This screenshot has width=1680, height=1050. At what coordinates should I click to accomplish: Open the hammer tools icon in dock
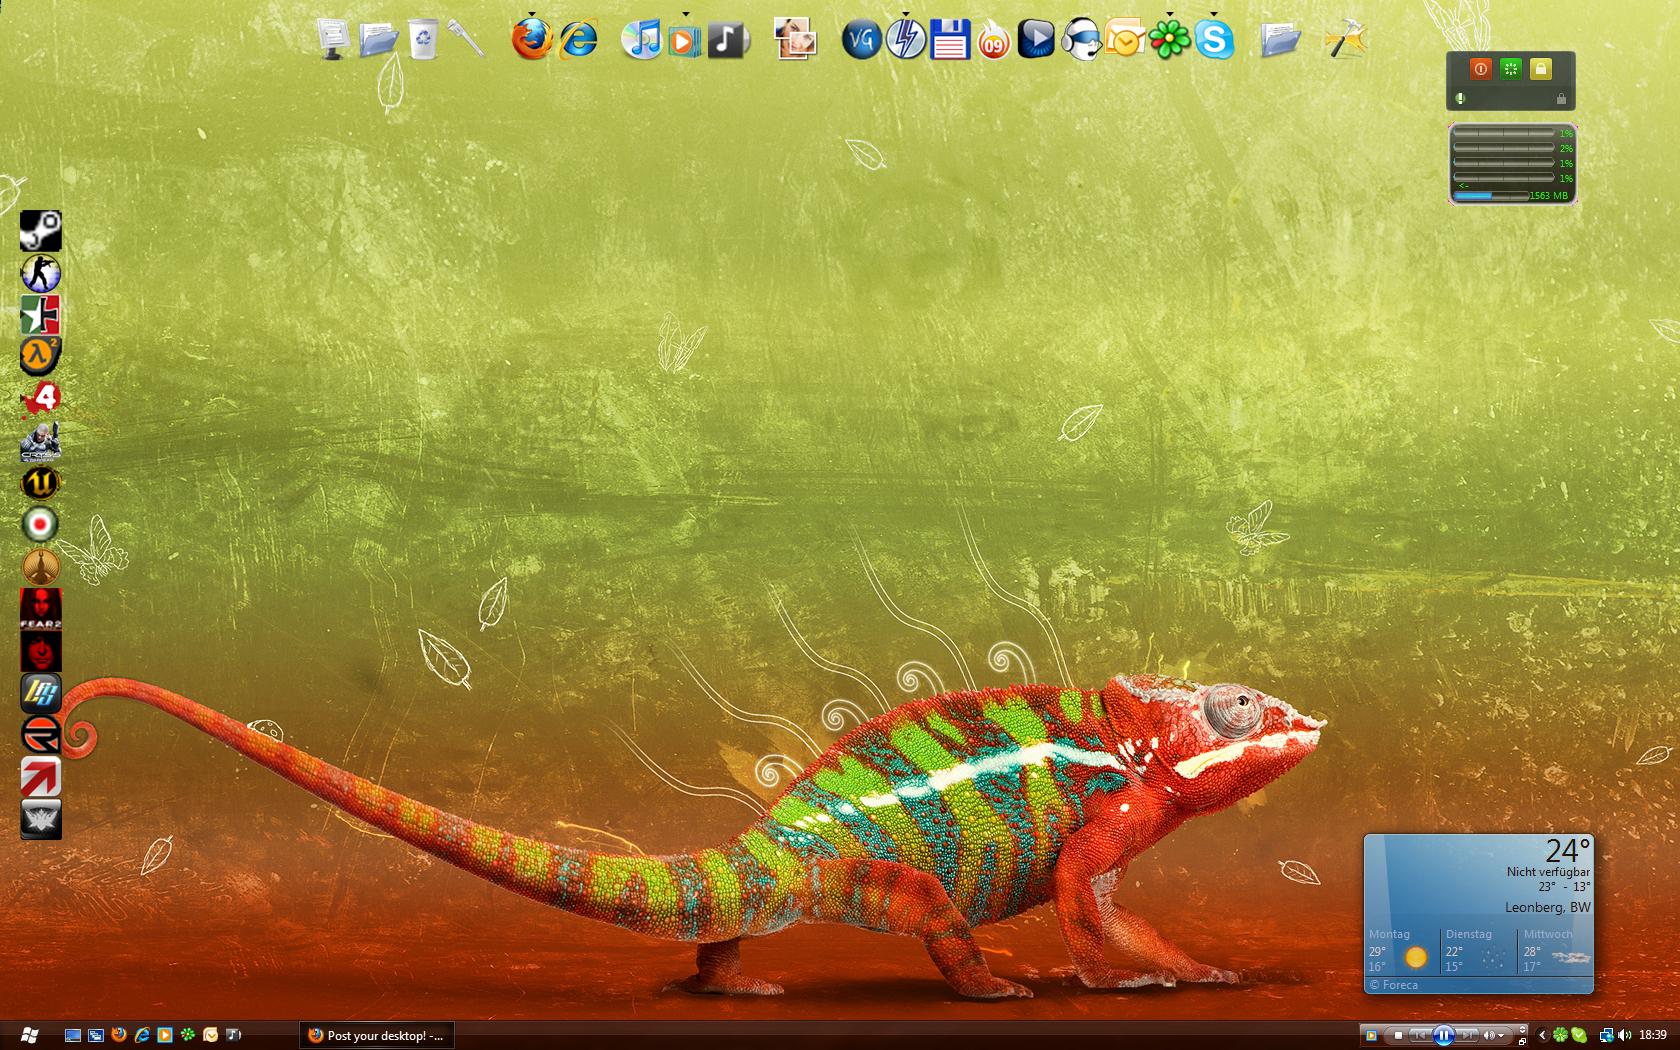coord(1346,40)
